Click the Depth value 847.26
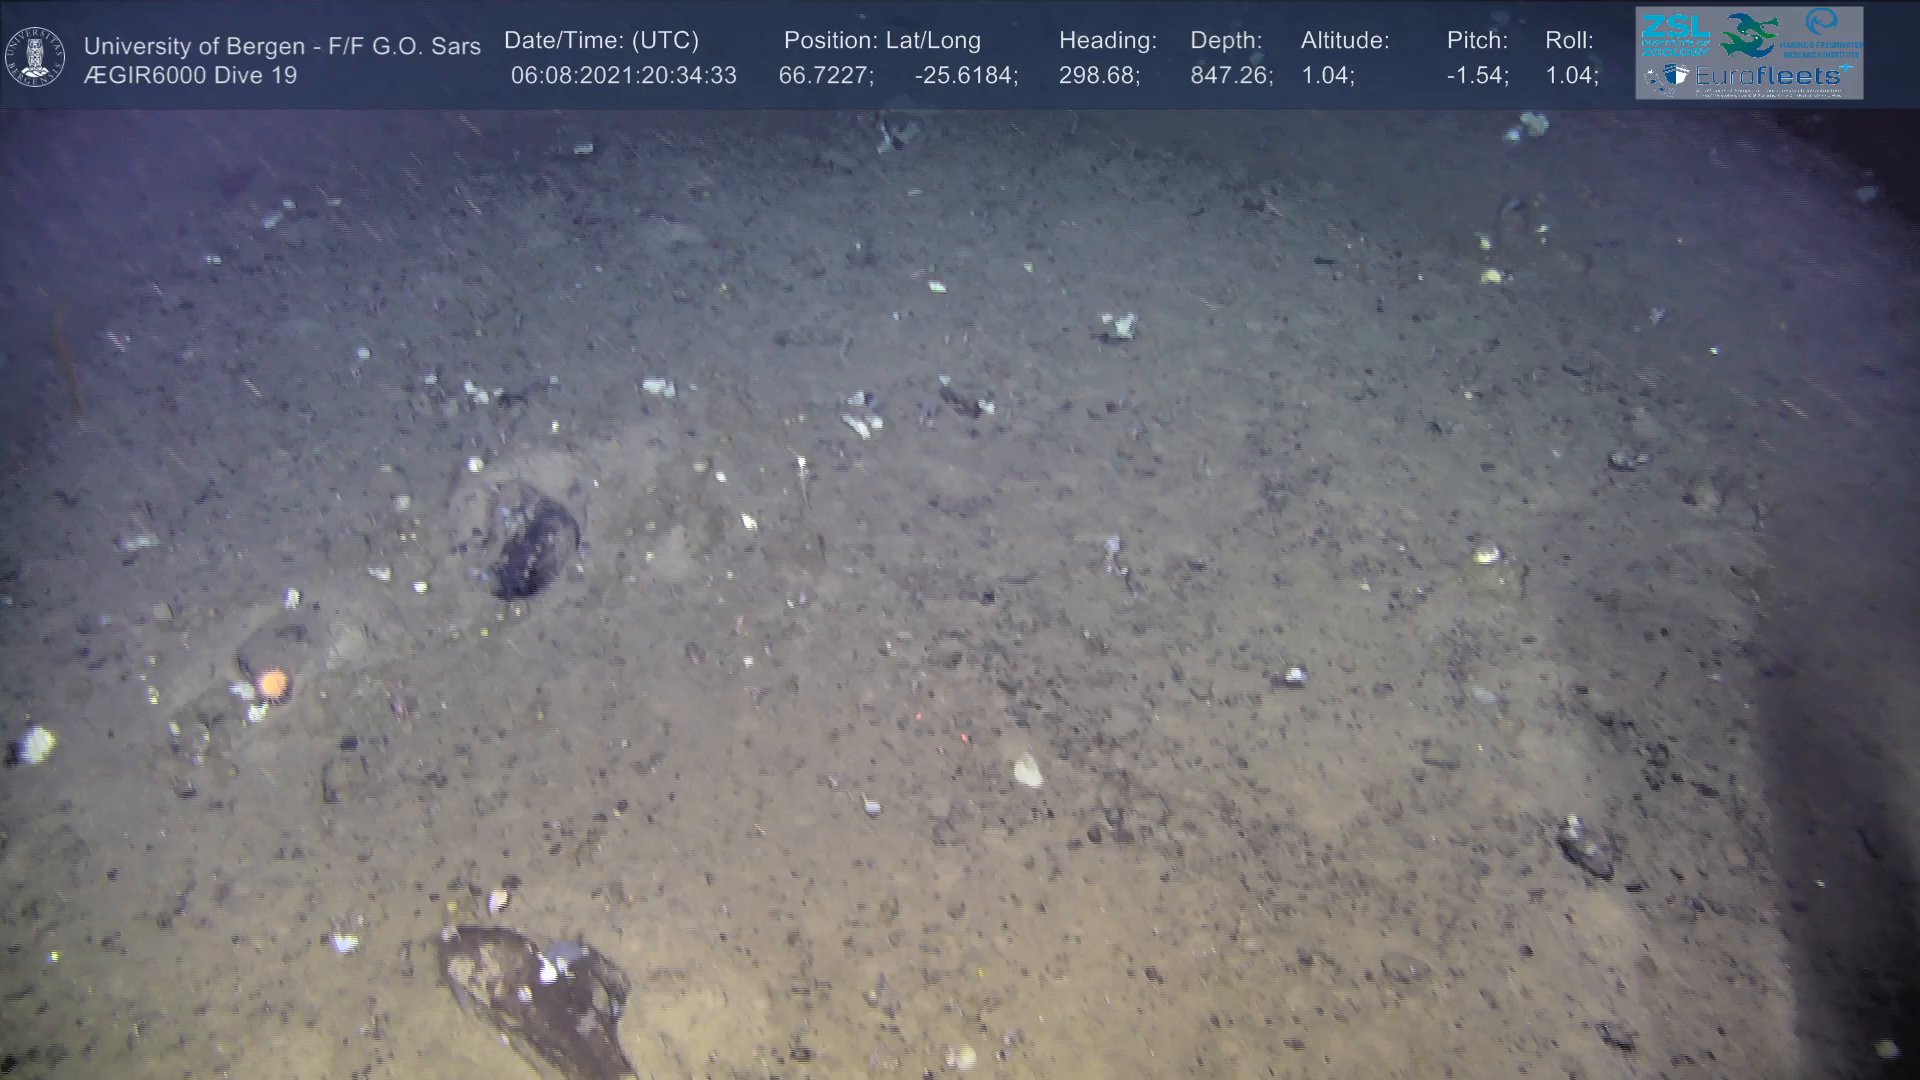Viewport: 1920px width, 1080px height. point(1230,76)
